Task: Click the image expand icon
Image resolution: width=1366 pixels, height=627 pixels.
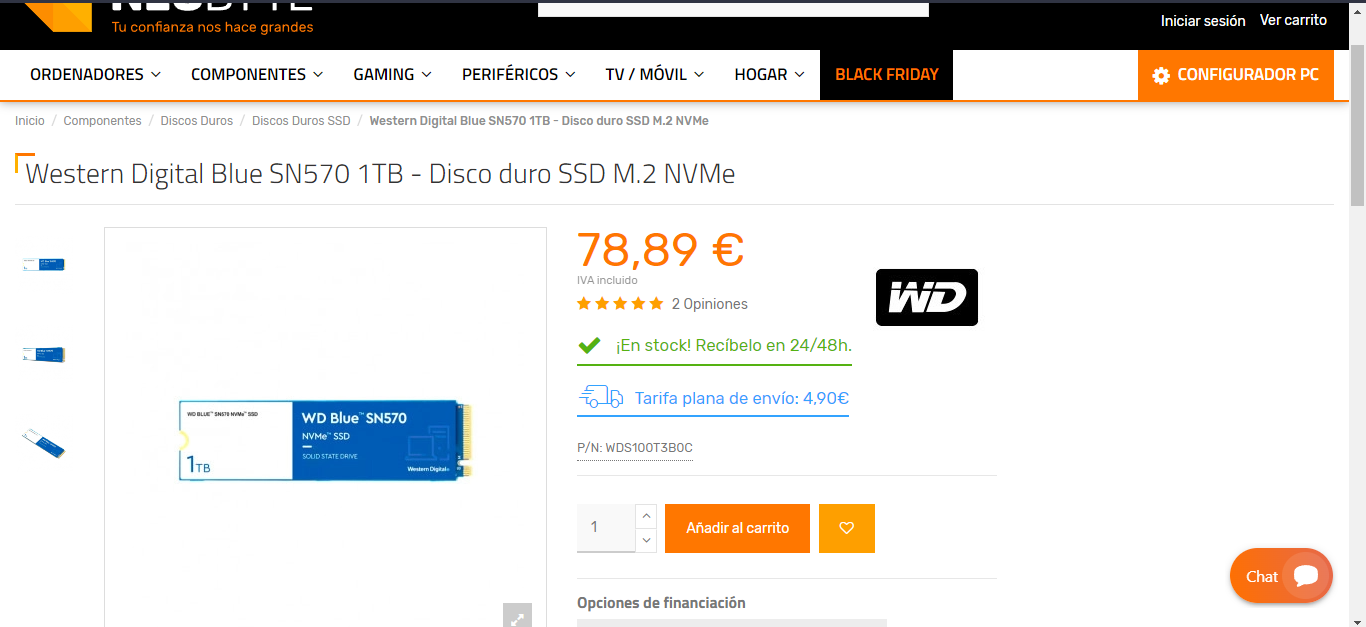Action: click(x=517, y=617)
